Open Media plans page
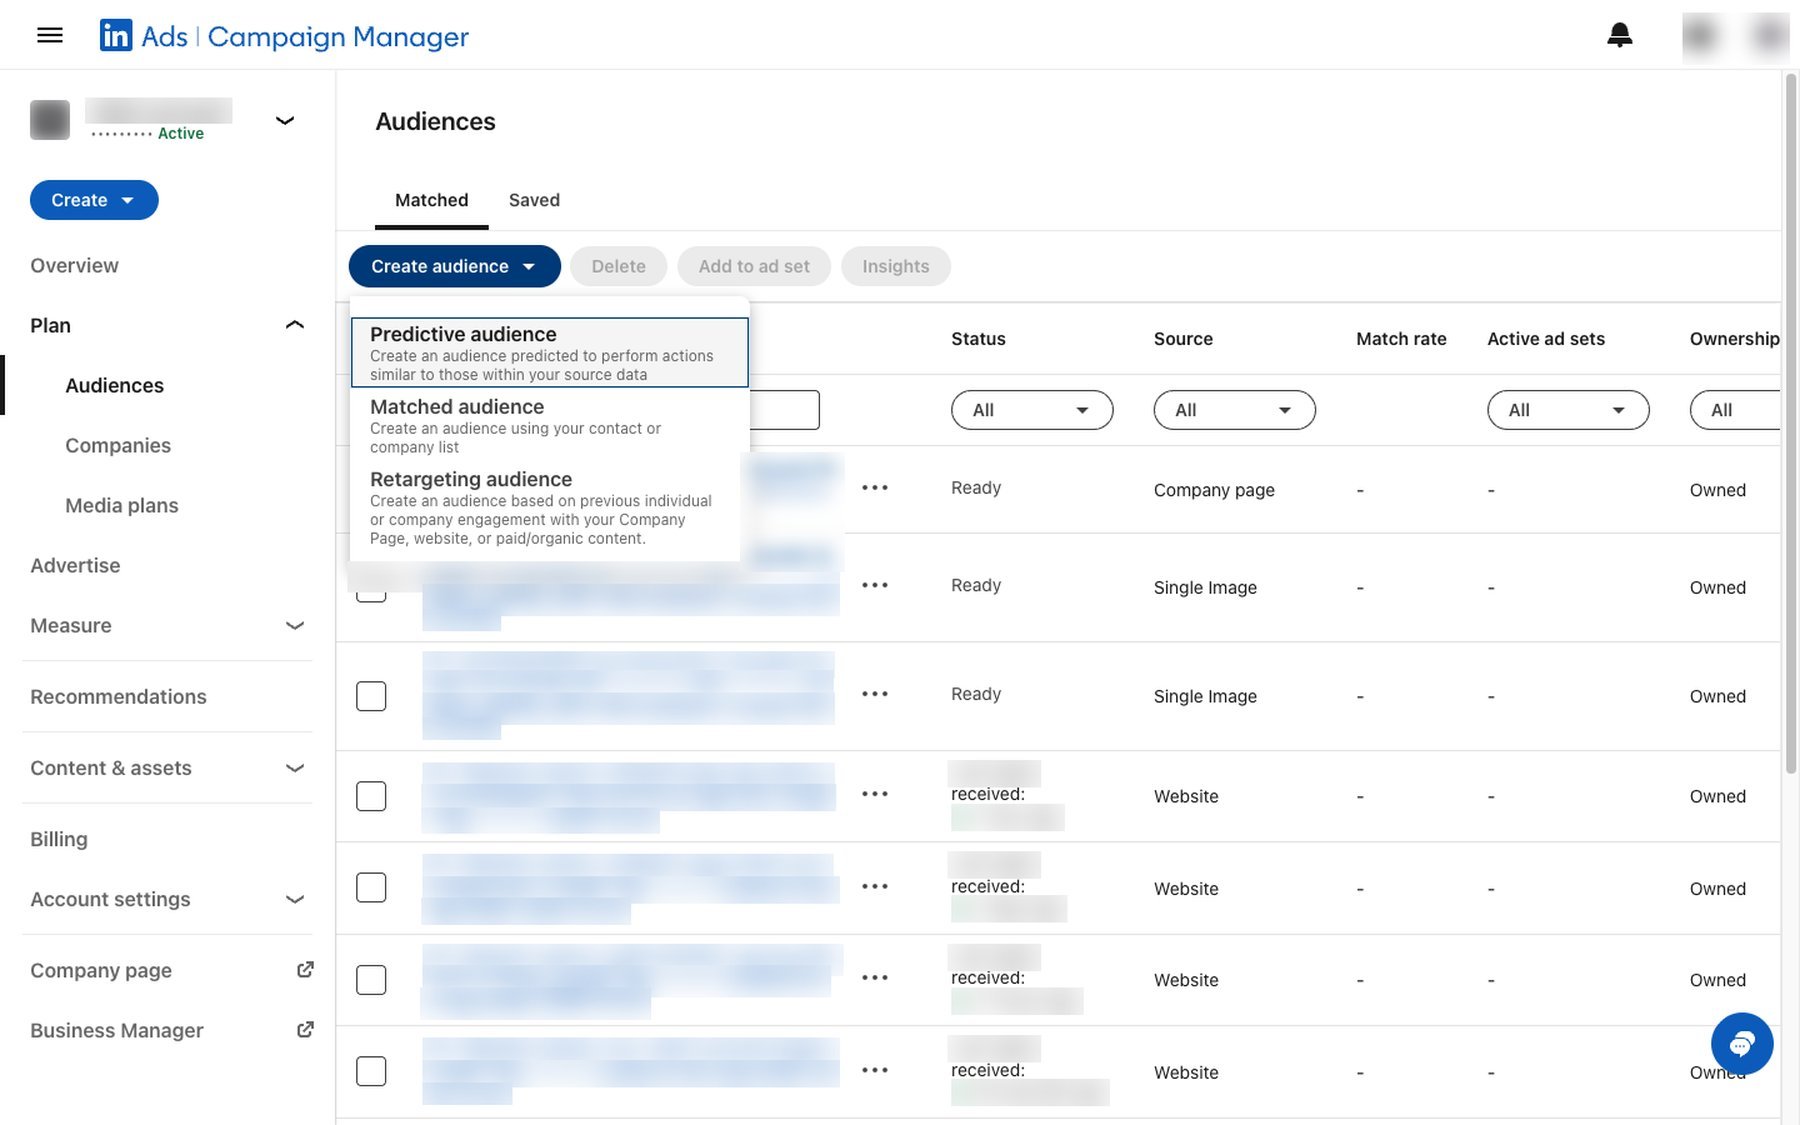The image size is (1800, 1125). coord(122,505)
